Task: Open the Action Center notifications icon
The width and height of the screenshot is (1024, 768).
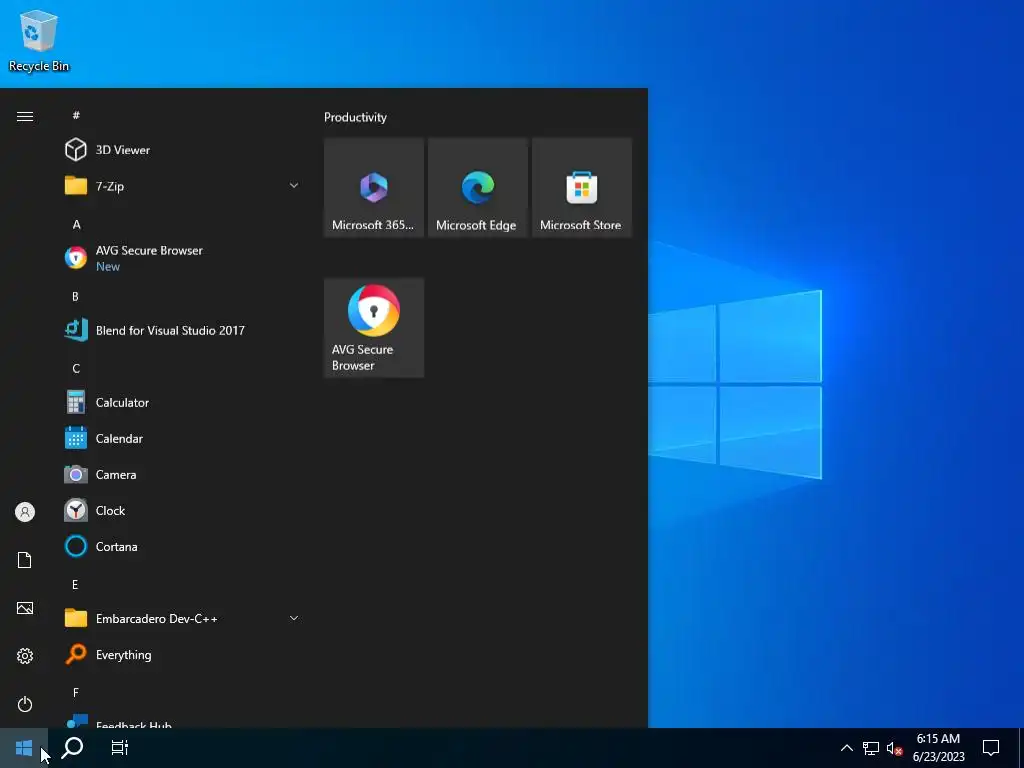Action: [x=991, y=748]
